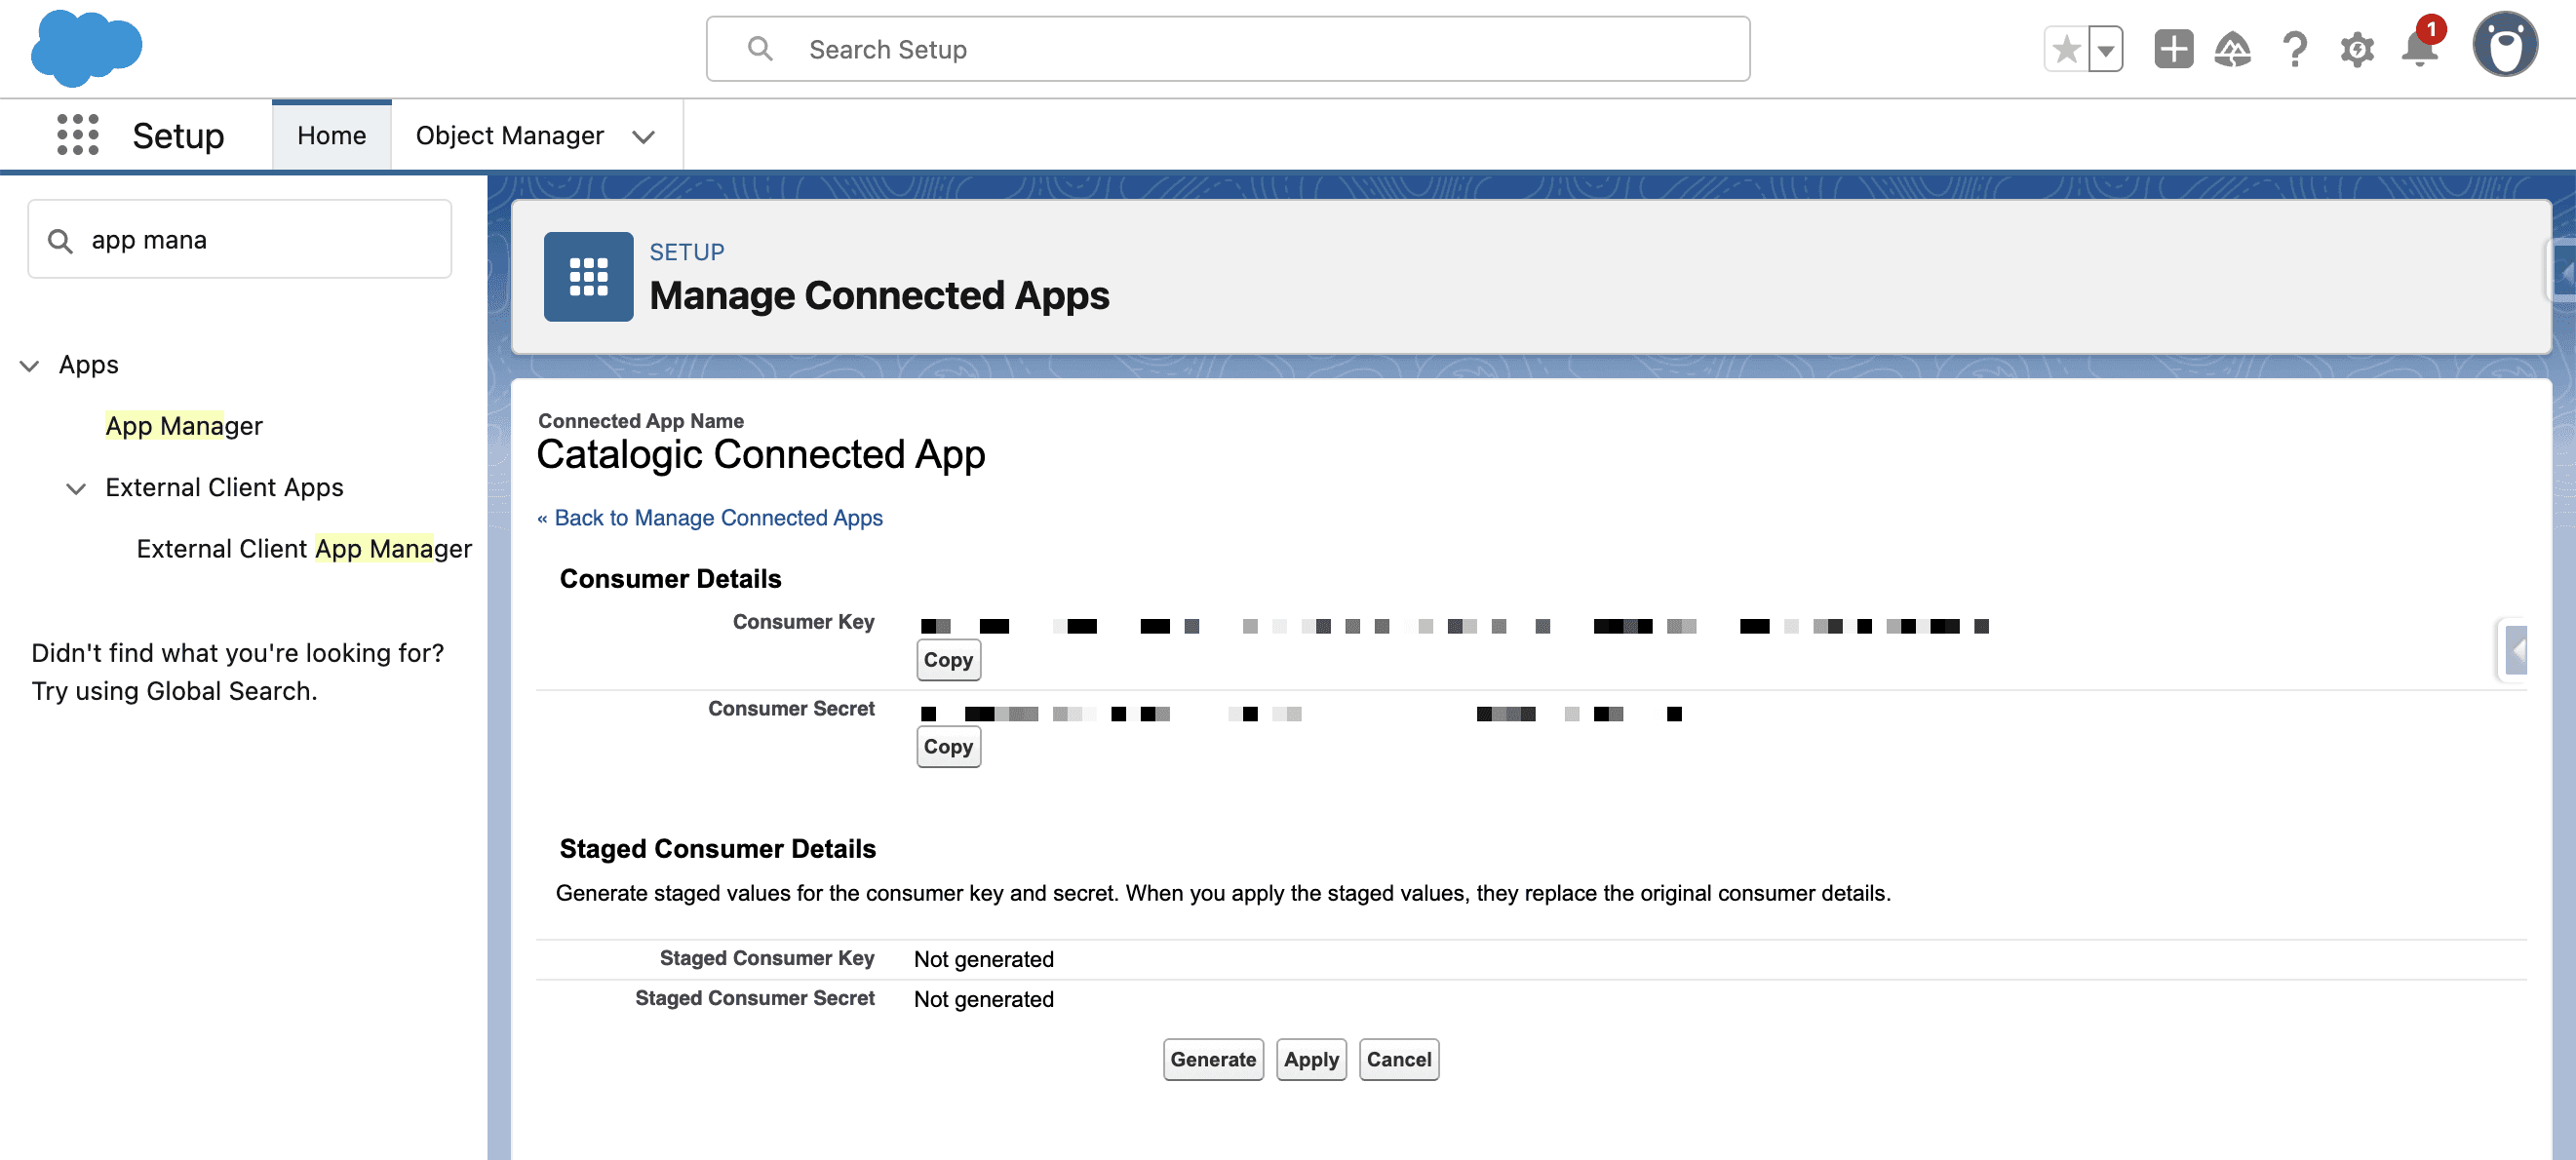Expand Object Manager tab chevron
2576x1160 pixels.
644,136
